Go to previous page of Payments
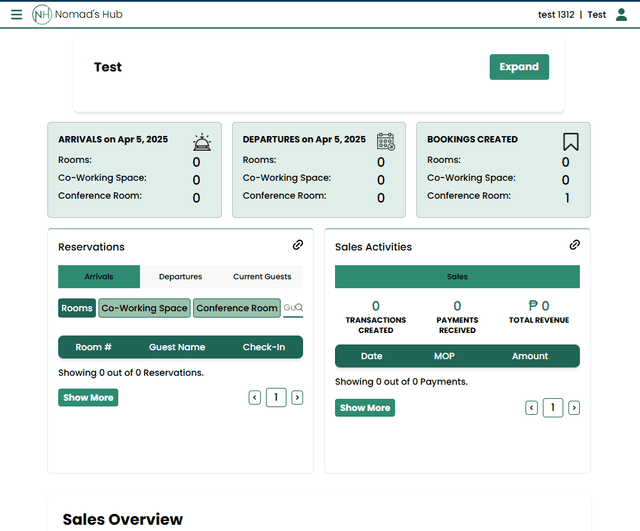This screenshot has width=640, height=531. pos(532,408)
